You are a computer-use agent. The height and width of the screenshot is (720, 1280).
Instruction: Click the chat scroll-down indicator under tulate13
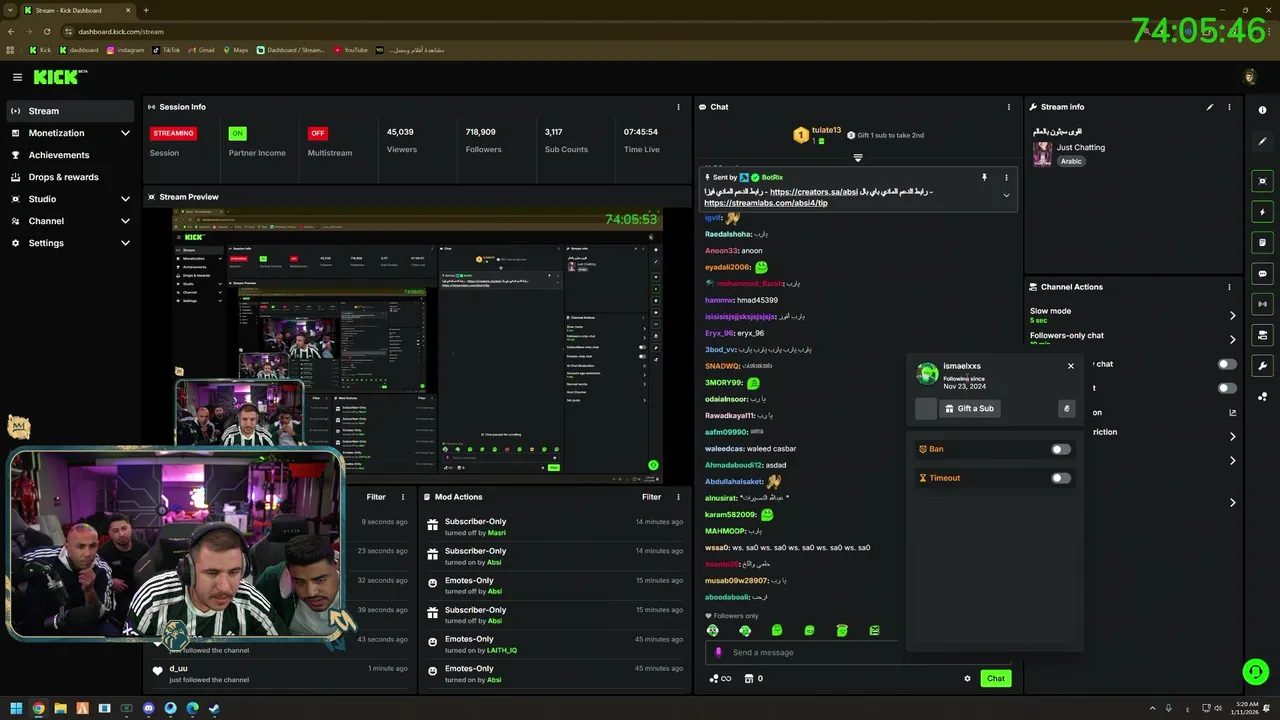[857, 157]
